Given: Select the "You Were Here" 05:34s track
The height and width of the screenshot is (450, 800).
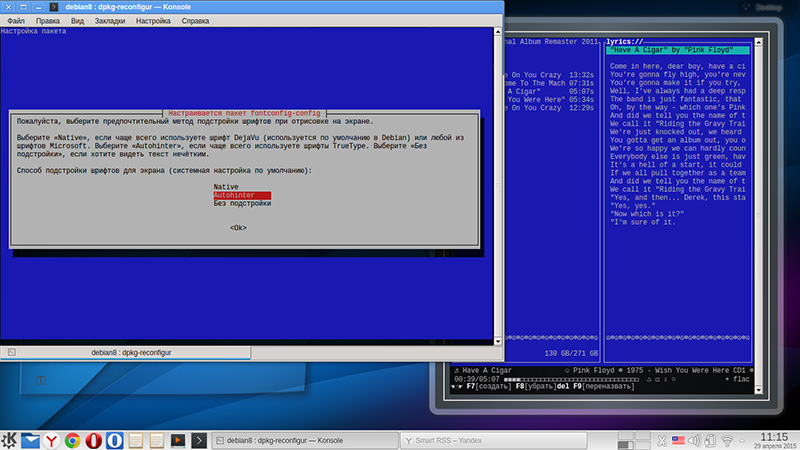Looking at the screenshot, I should point(549,99).
